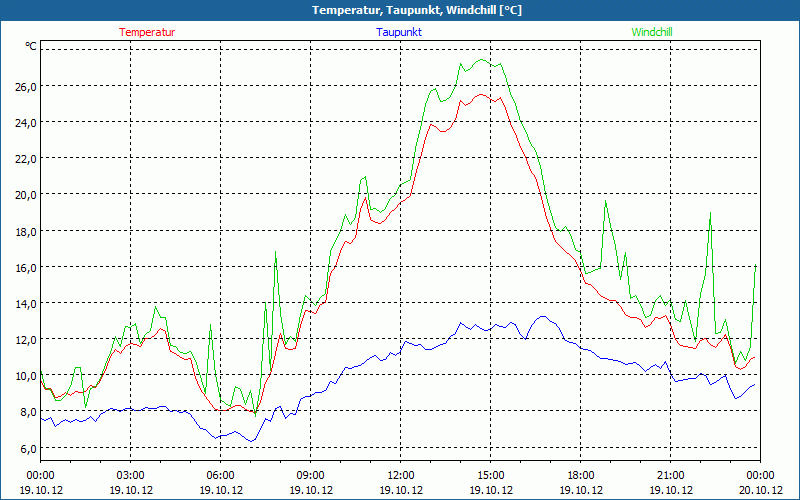Viewport: 800px width, 500px height.
Task: Click the green Windchill spike after 22:00
Action: pyautogui.click(x=710, y=213)
